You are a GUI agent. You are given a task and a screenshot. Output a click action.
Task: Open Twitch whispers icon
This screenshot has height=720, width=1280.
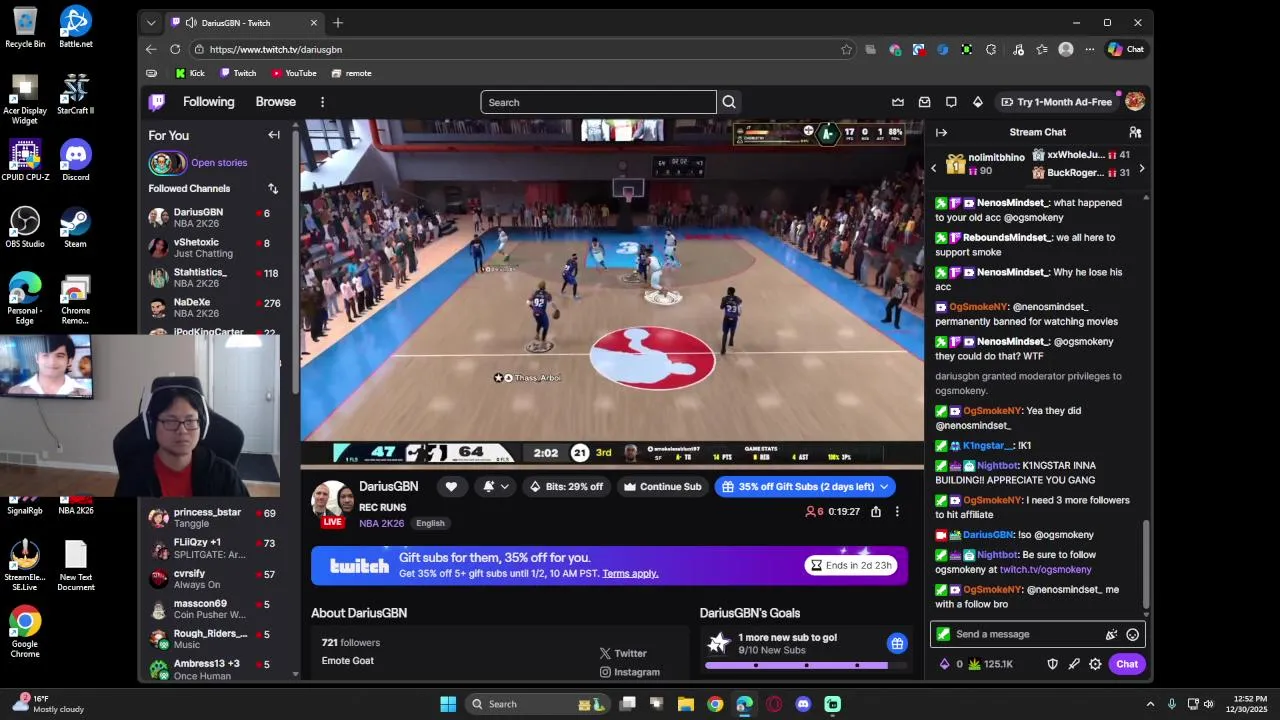point(951,102)
